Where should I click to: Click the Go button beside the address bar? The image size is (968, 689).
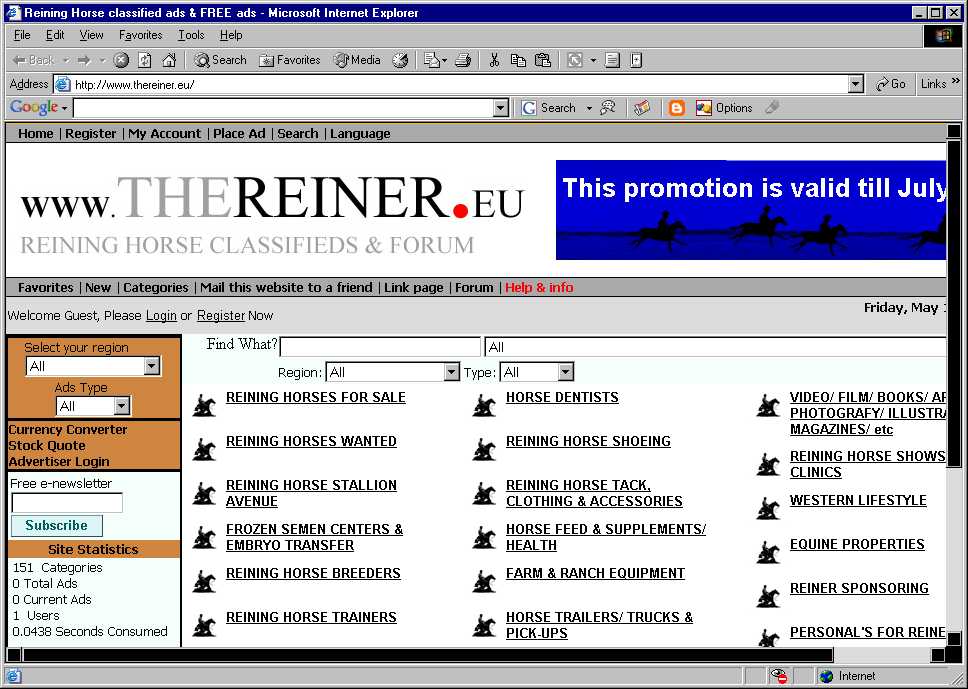tap(891, 84)
